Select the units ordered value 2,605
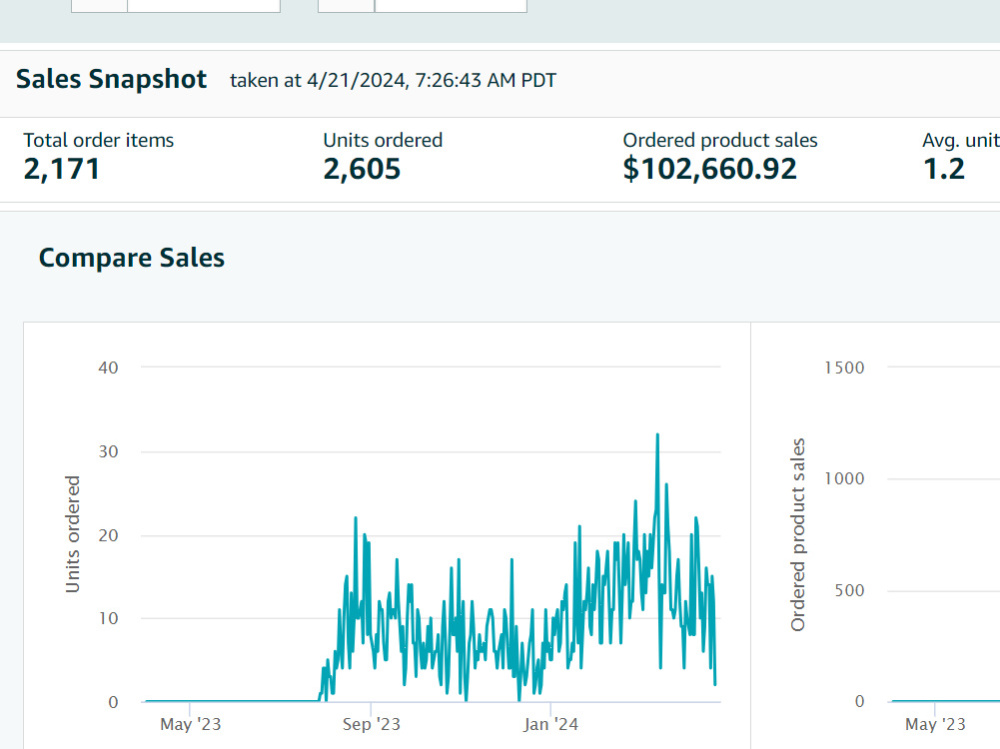 tap(362, 169)
